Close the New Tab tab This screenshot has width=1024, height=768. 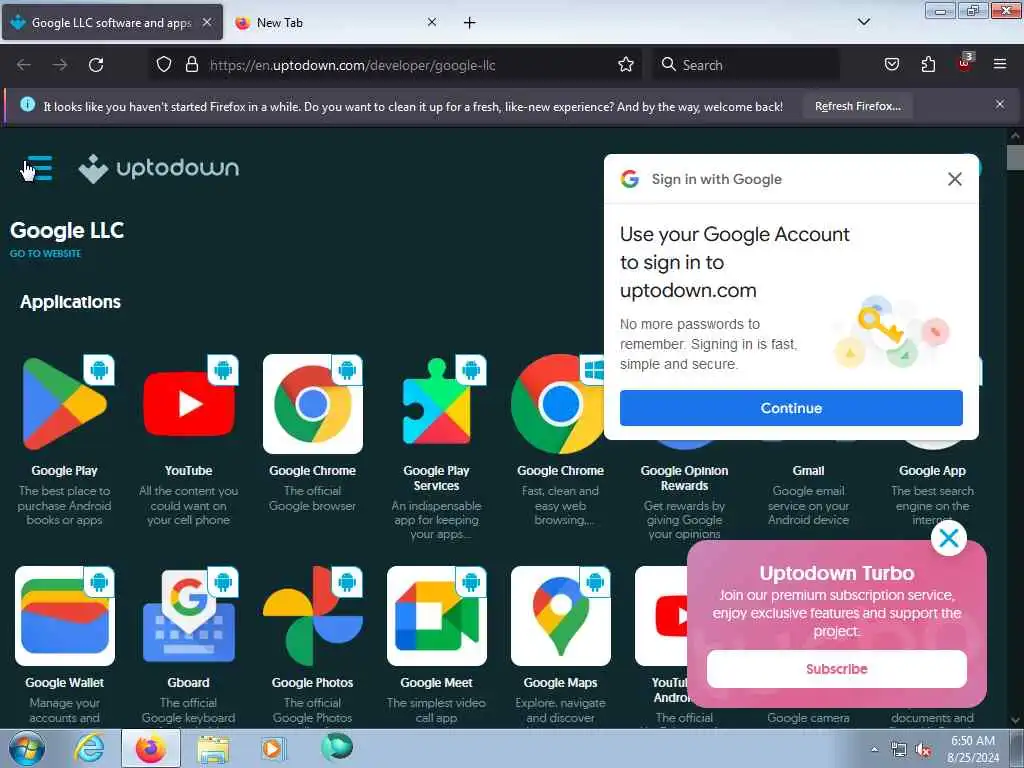(432, 22)
